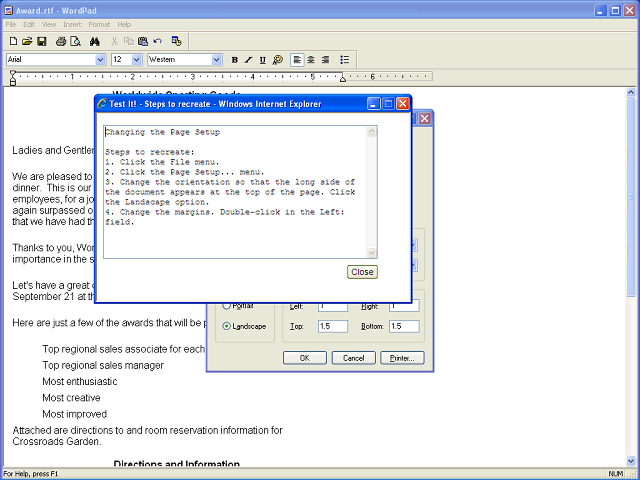Click the Close button in Test It! window

[x=362, y=272]
